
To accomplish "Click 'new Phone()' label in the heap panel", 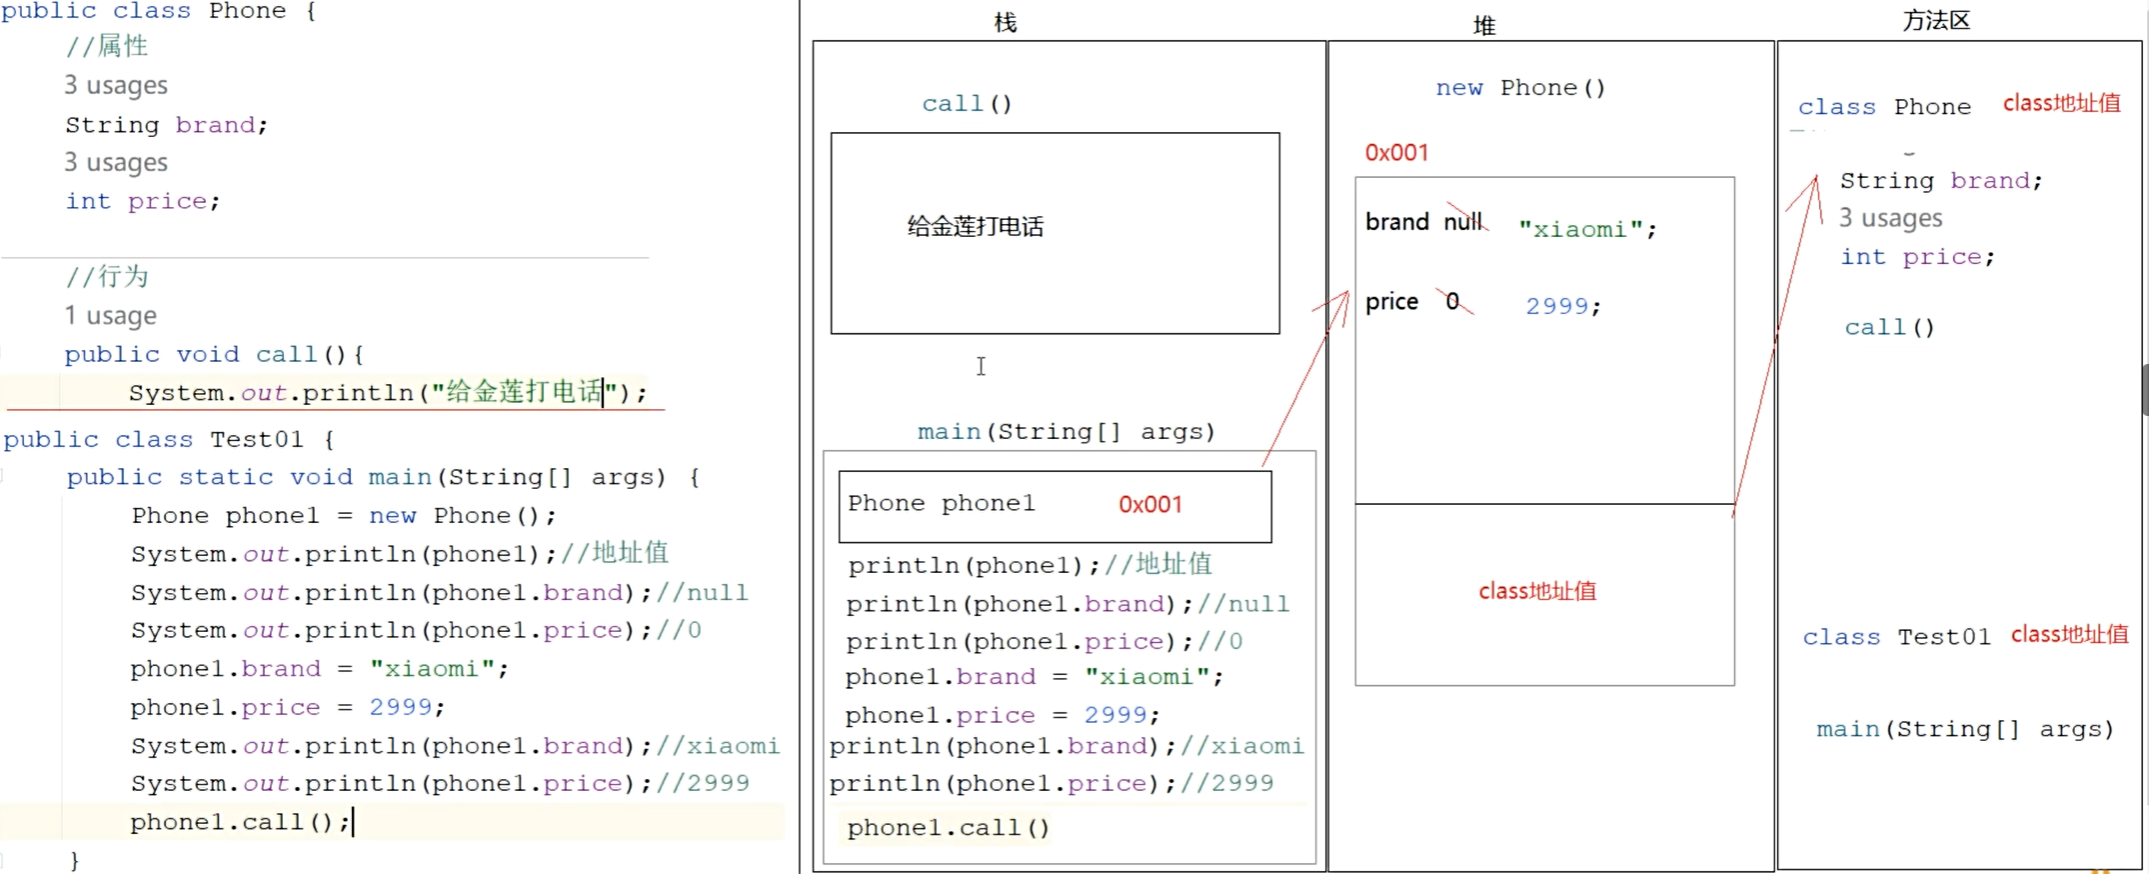I will pyautogui.click(x=1521, y=88).
